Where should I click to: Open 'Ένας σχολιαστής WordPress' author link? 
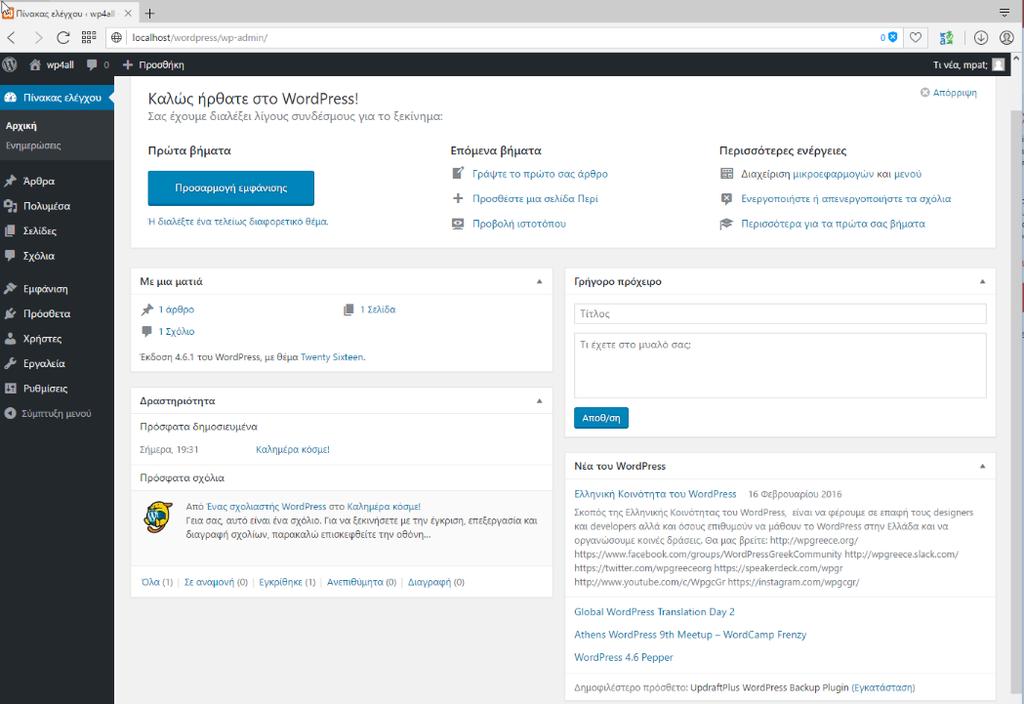click(x=266, y=507)
